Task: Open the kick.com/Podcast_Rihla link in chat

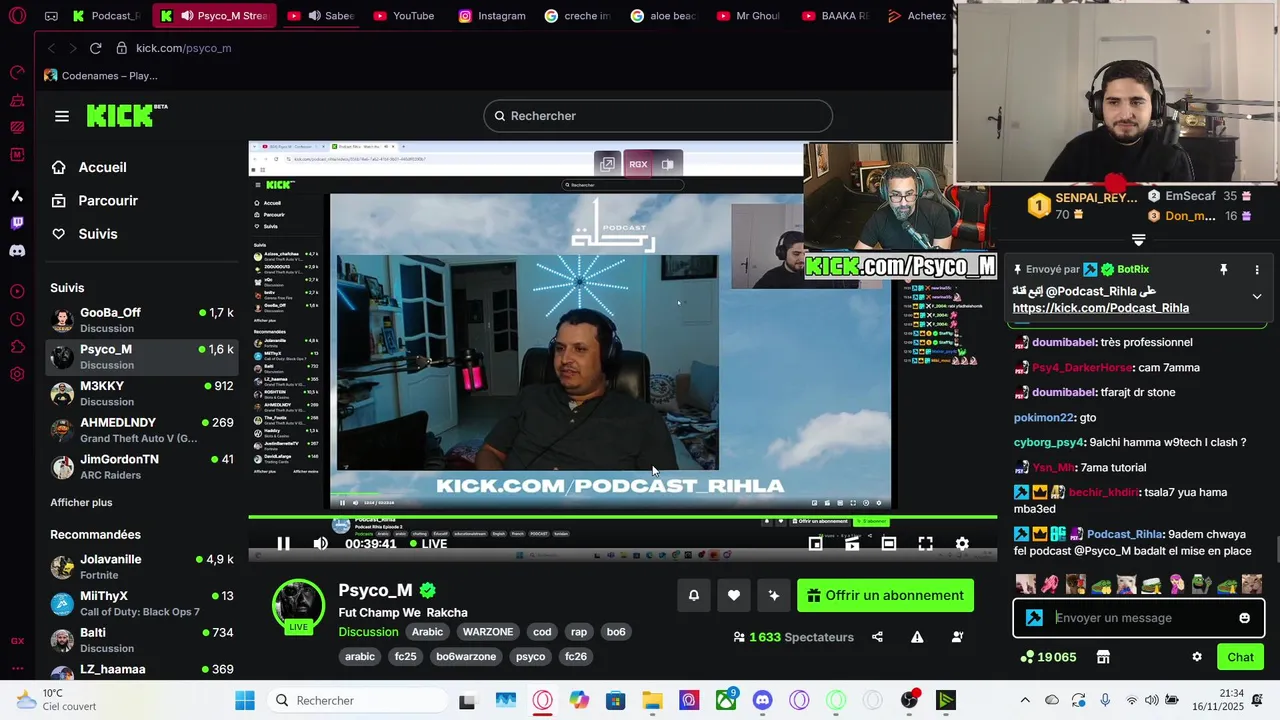Action: coord(1100,308)
